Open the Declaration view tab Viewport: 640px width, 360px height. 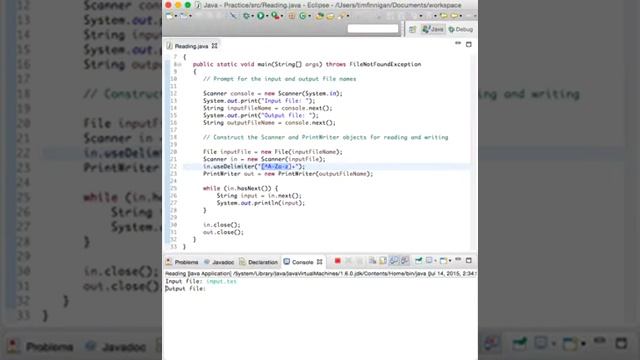click(x=258, y=262)
